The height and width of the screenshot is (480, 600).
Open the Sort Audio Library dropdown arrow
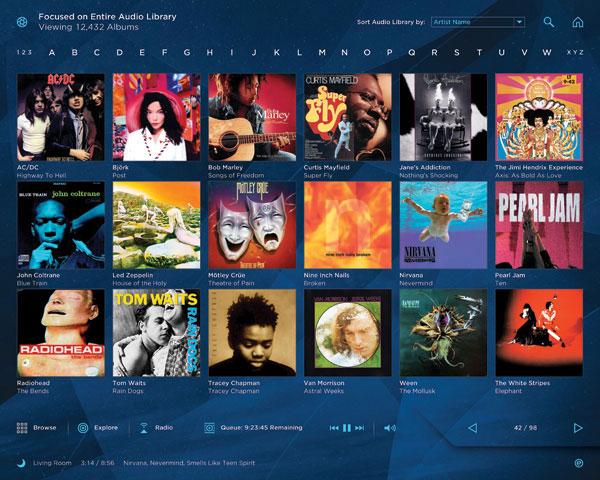[519, 22]
